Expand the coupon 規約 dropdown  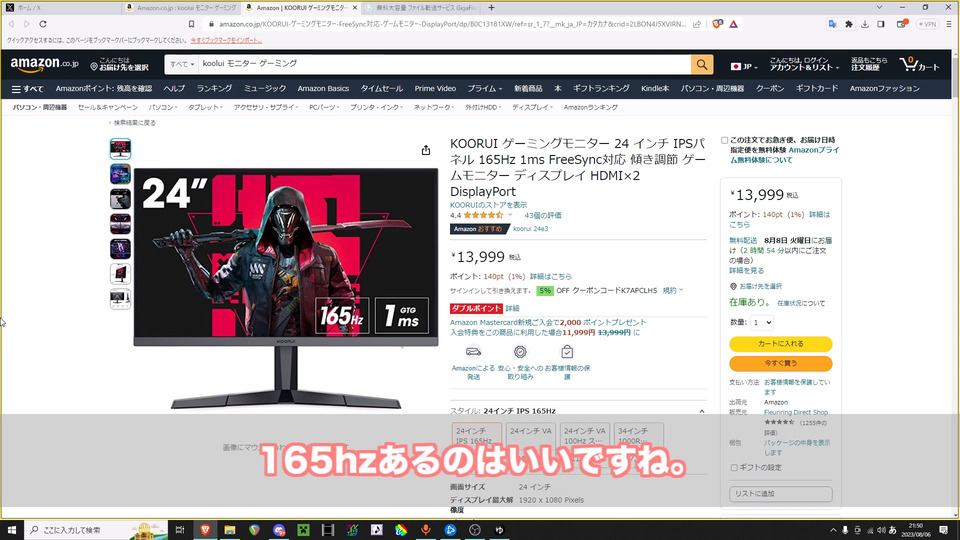tap(672, 290)
